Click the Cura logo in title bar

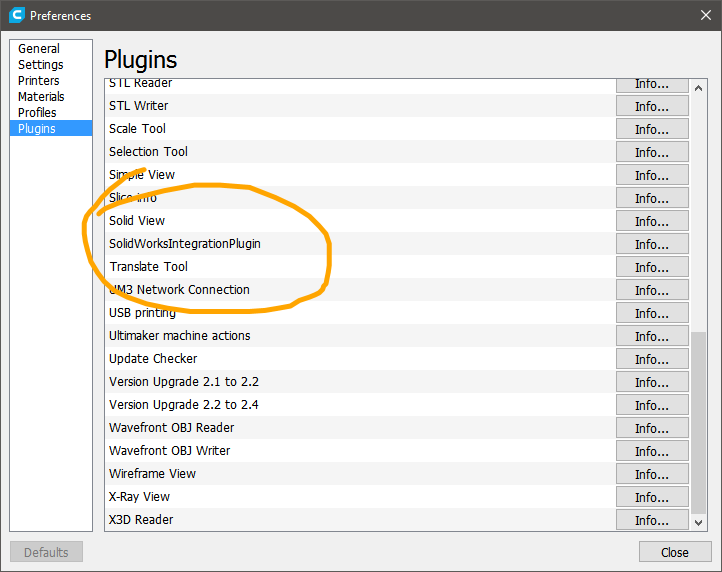point(17,15)
